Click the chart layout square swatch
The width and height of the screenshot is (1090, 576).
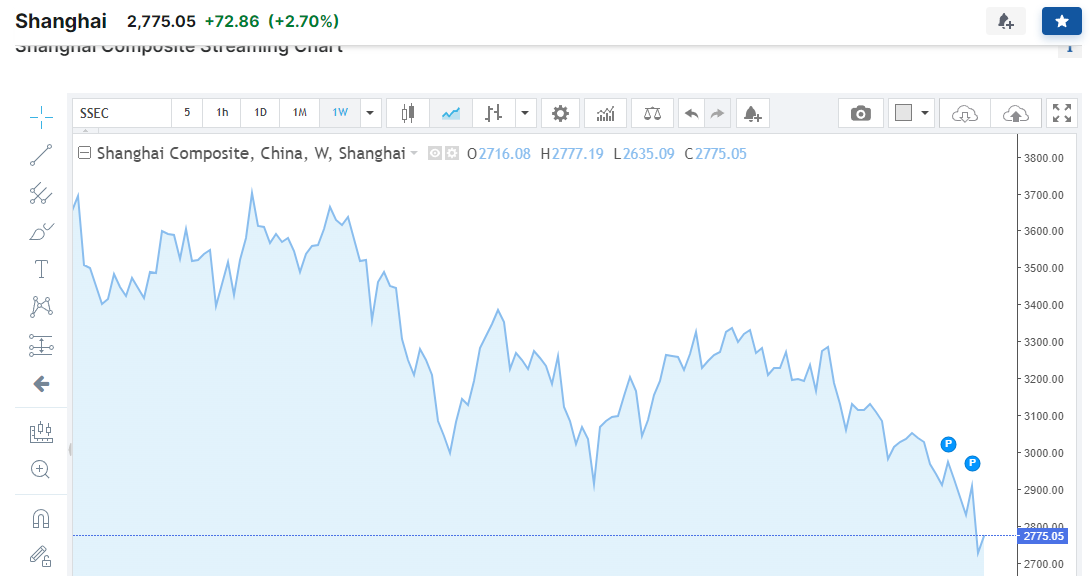coord(903,113)
